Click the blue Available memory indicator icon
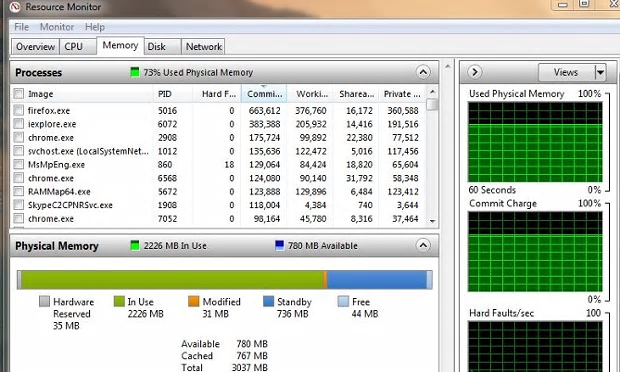Screen dimensions: 620x372 pos(280,245)
